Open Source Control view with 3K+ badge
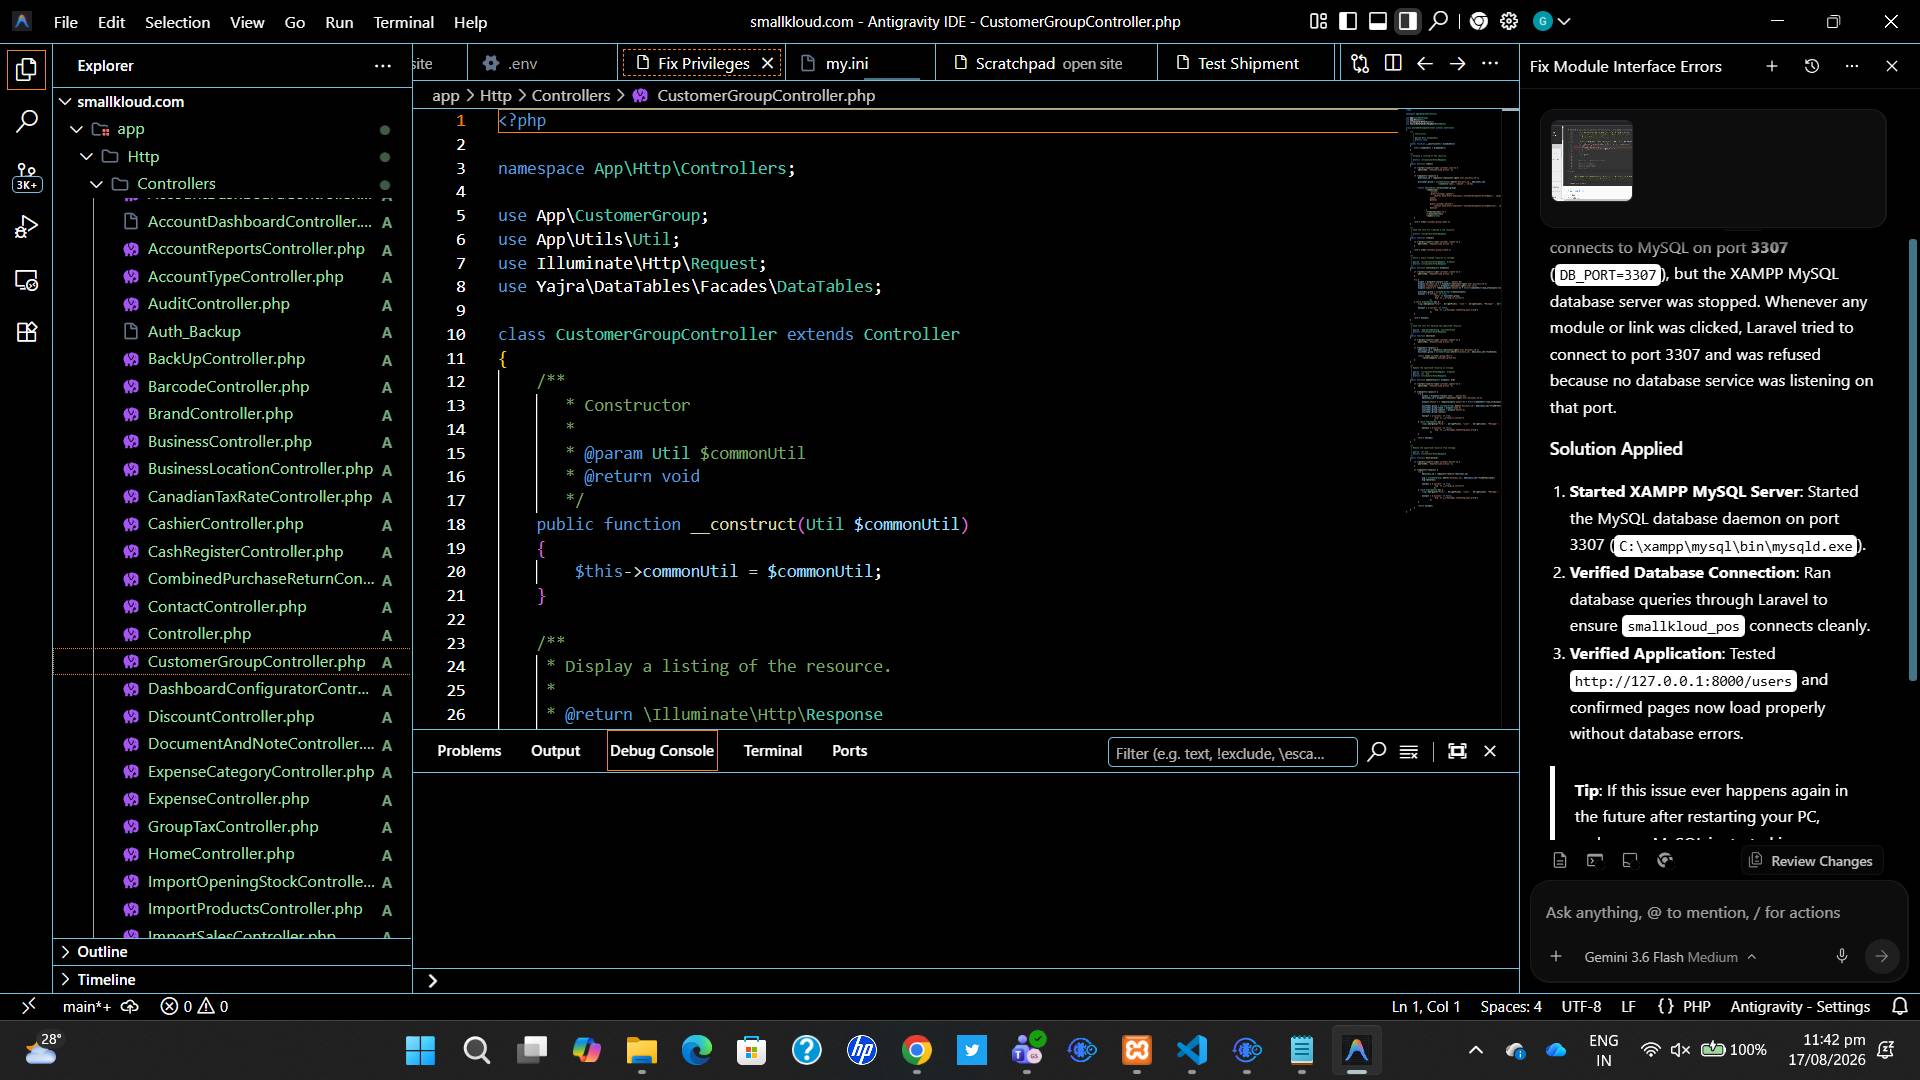This screenshot has height=1080, width=1920. 27,176
